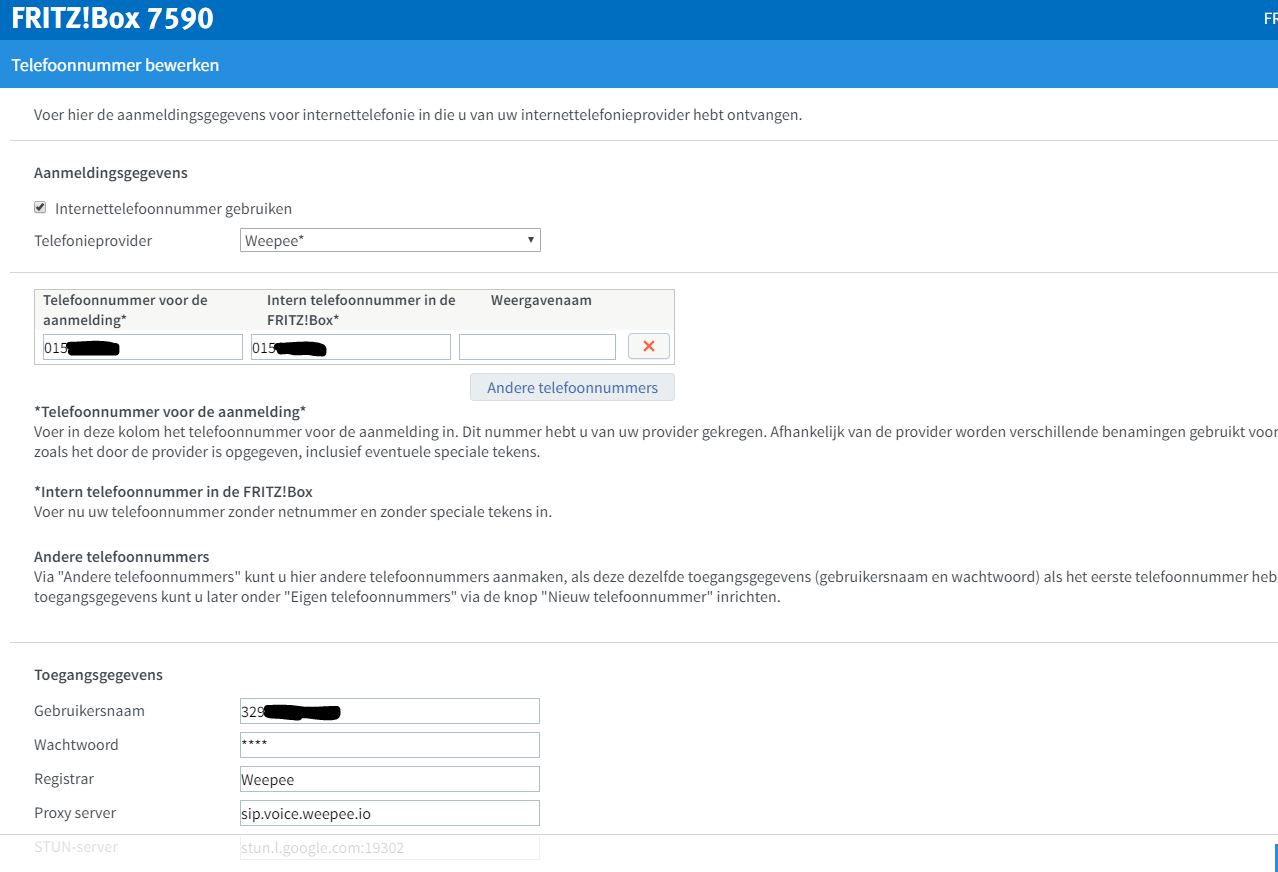Click the Andere telefoonnummers button
This screenshot has height=872, width=1278.
coord(572,387)
